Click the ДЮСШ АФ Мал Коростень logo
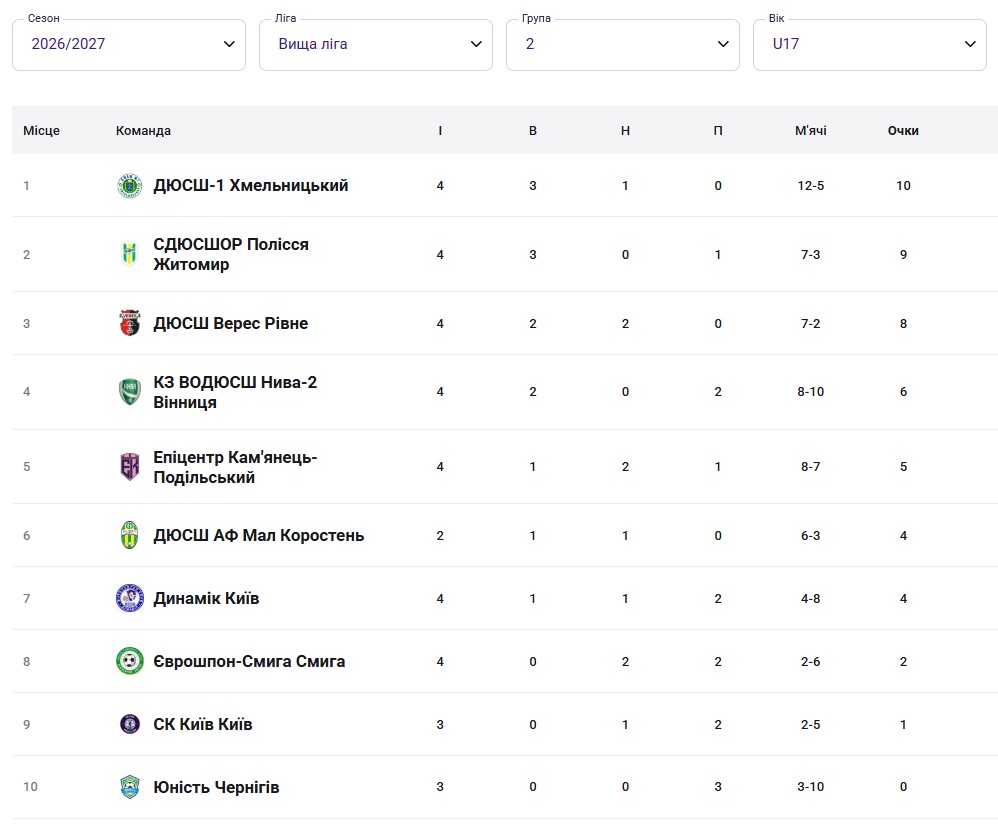The height and width of the screenshot is (832, 998). pos(130,535)
